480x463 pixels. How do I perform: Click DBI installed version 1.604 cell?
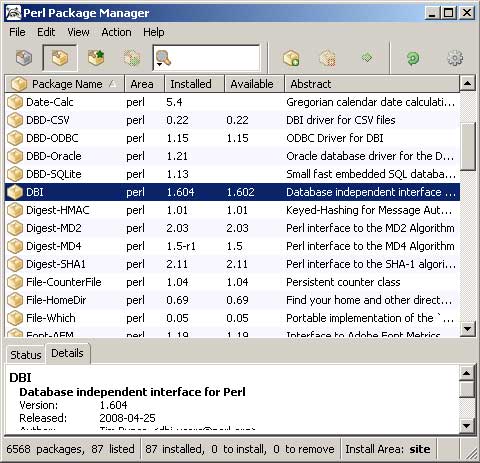(180, 192)
